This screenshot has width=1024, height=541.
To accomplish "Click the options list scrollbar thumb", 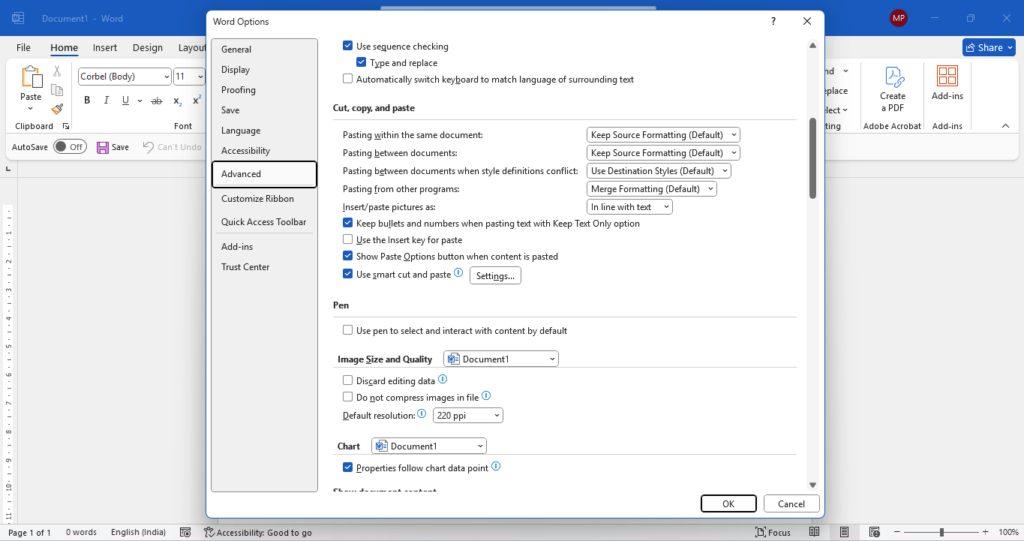I will 812,158.
